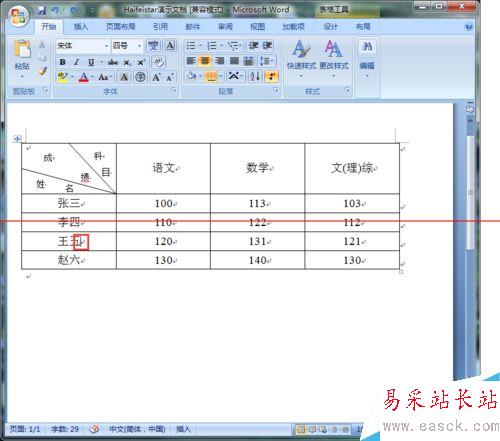Expand the paste (粘贴) options arrow
This screenshot has width=500, height=441.
(x=22, y=76)
